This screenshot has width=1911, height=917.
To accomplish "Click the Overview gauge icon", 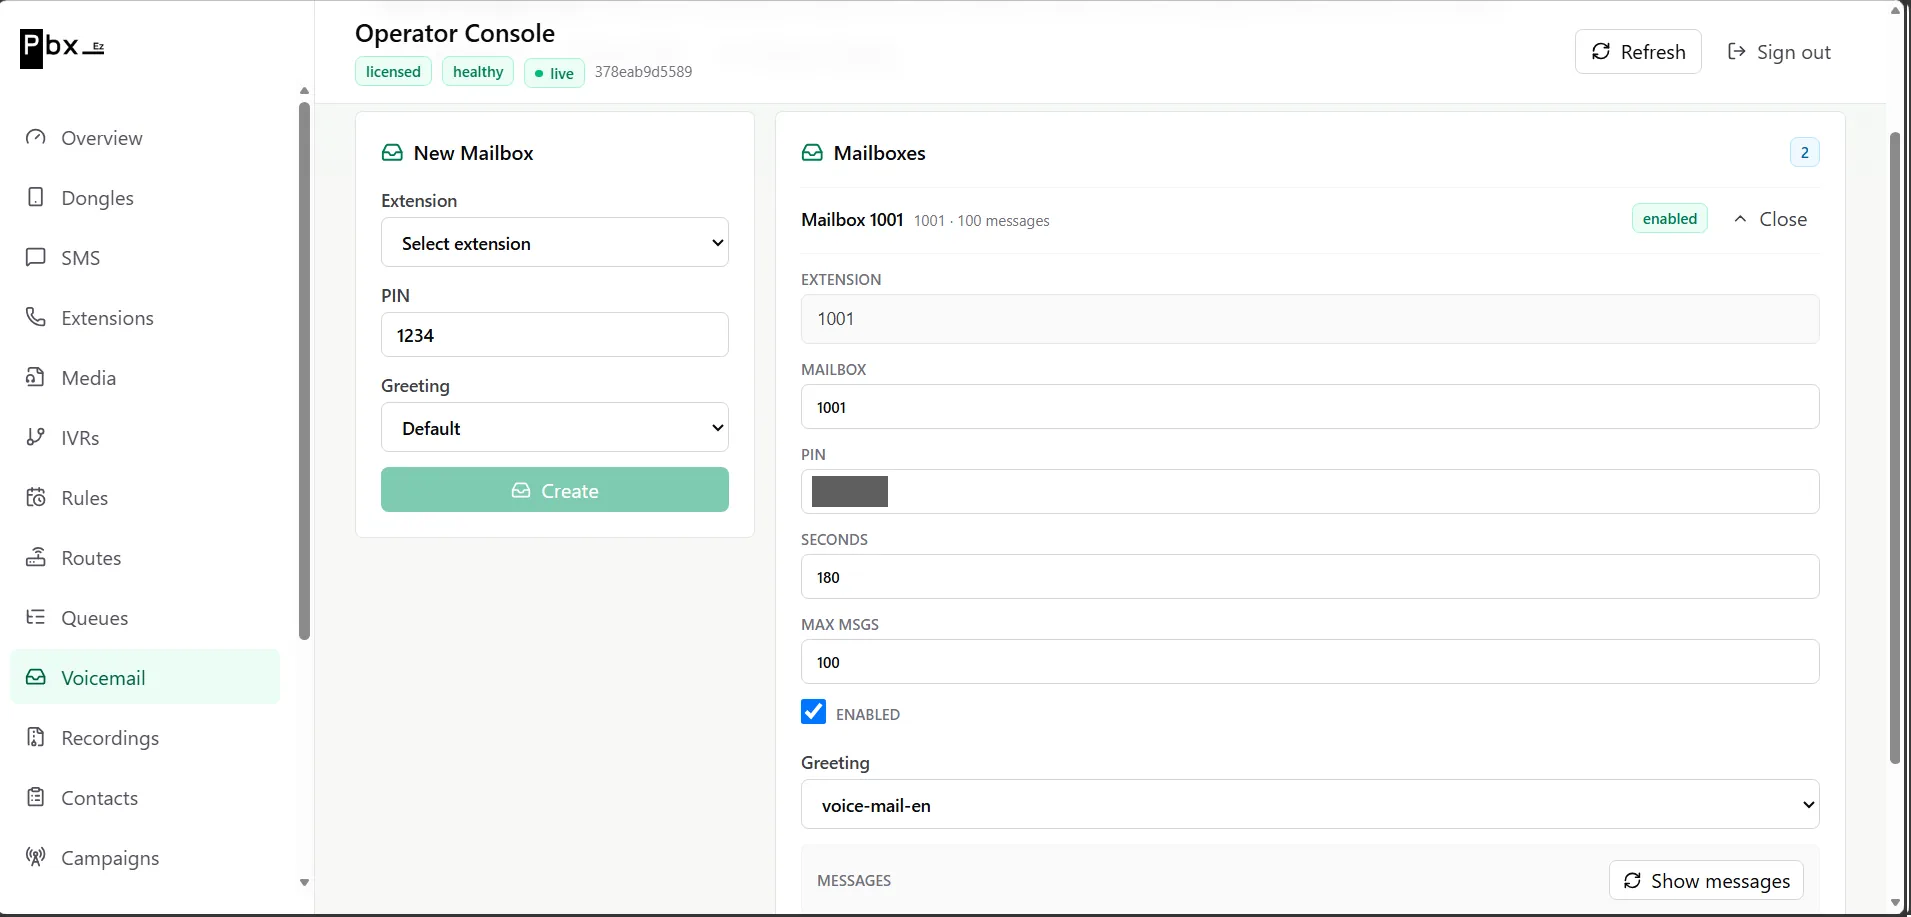I will 36,137.
